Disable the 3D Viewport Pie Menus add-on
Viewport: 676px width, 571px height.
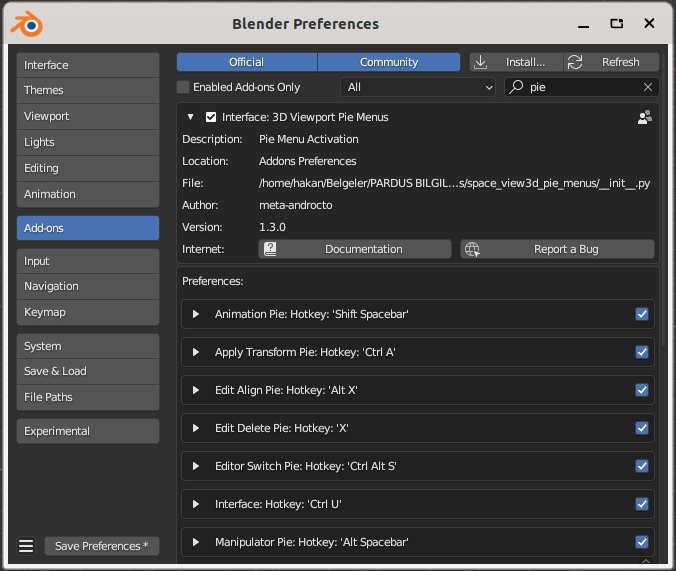coord(211,117)
